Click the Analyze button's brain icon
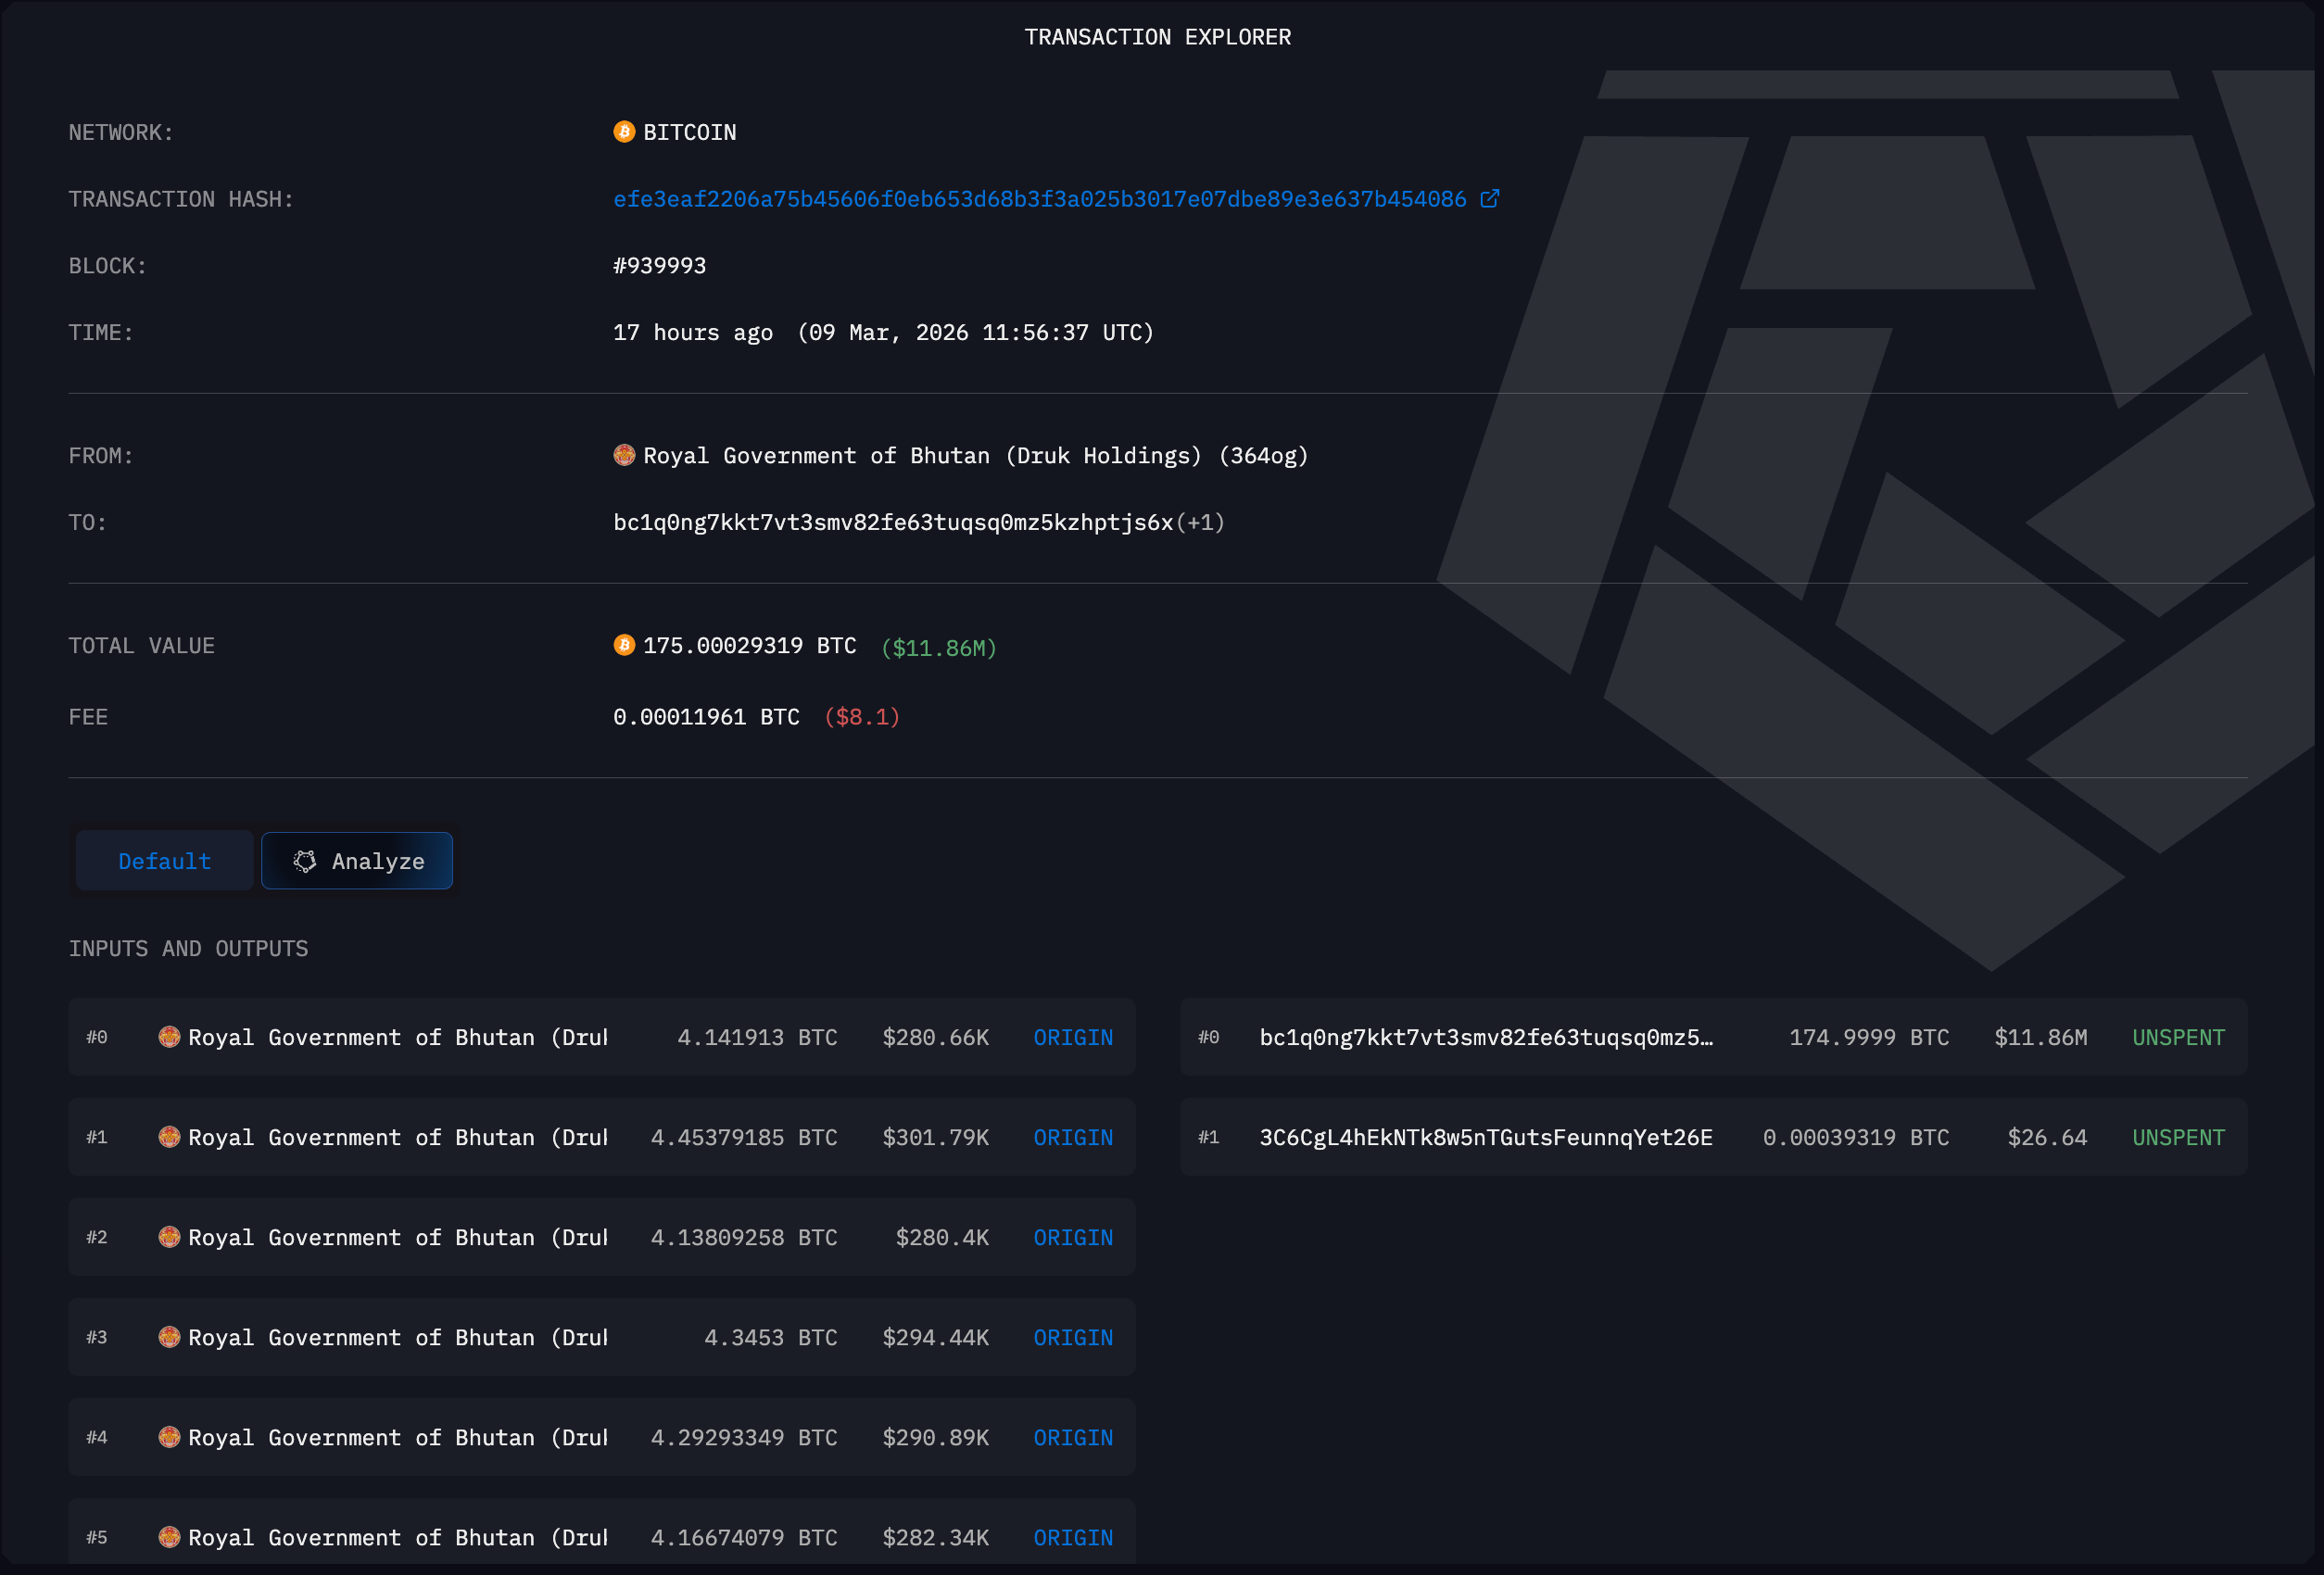This screenshot has height=1575, width=2324. (x=305, y=861)
